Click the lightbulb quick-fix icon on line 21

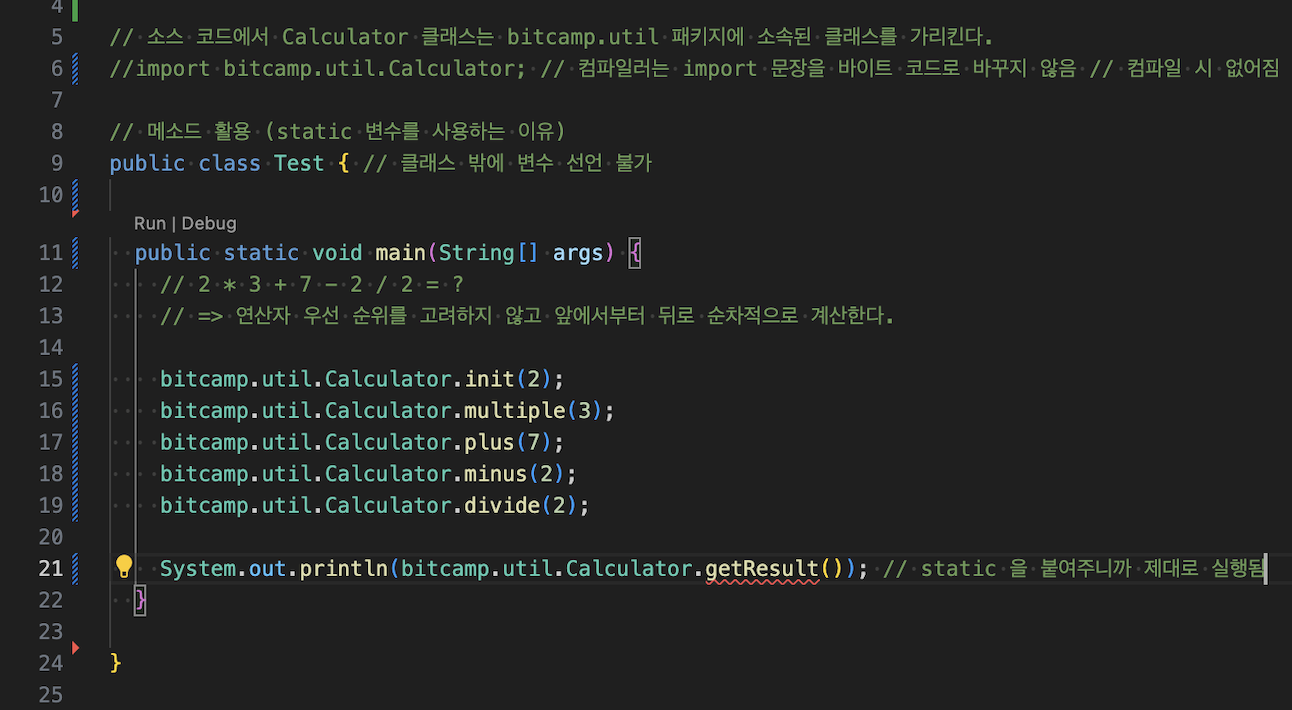coord(124,568)
